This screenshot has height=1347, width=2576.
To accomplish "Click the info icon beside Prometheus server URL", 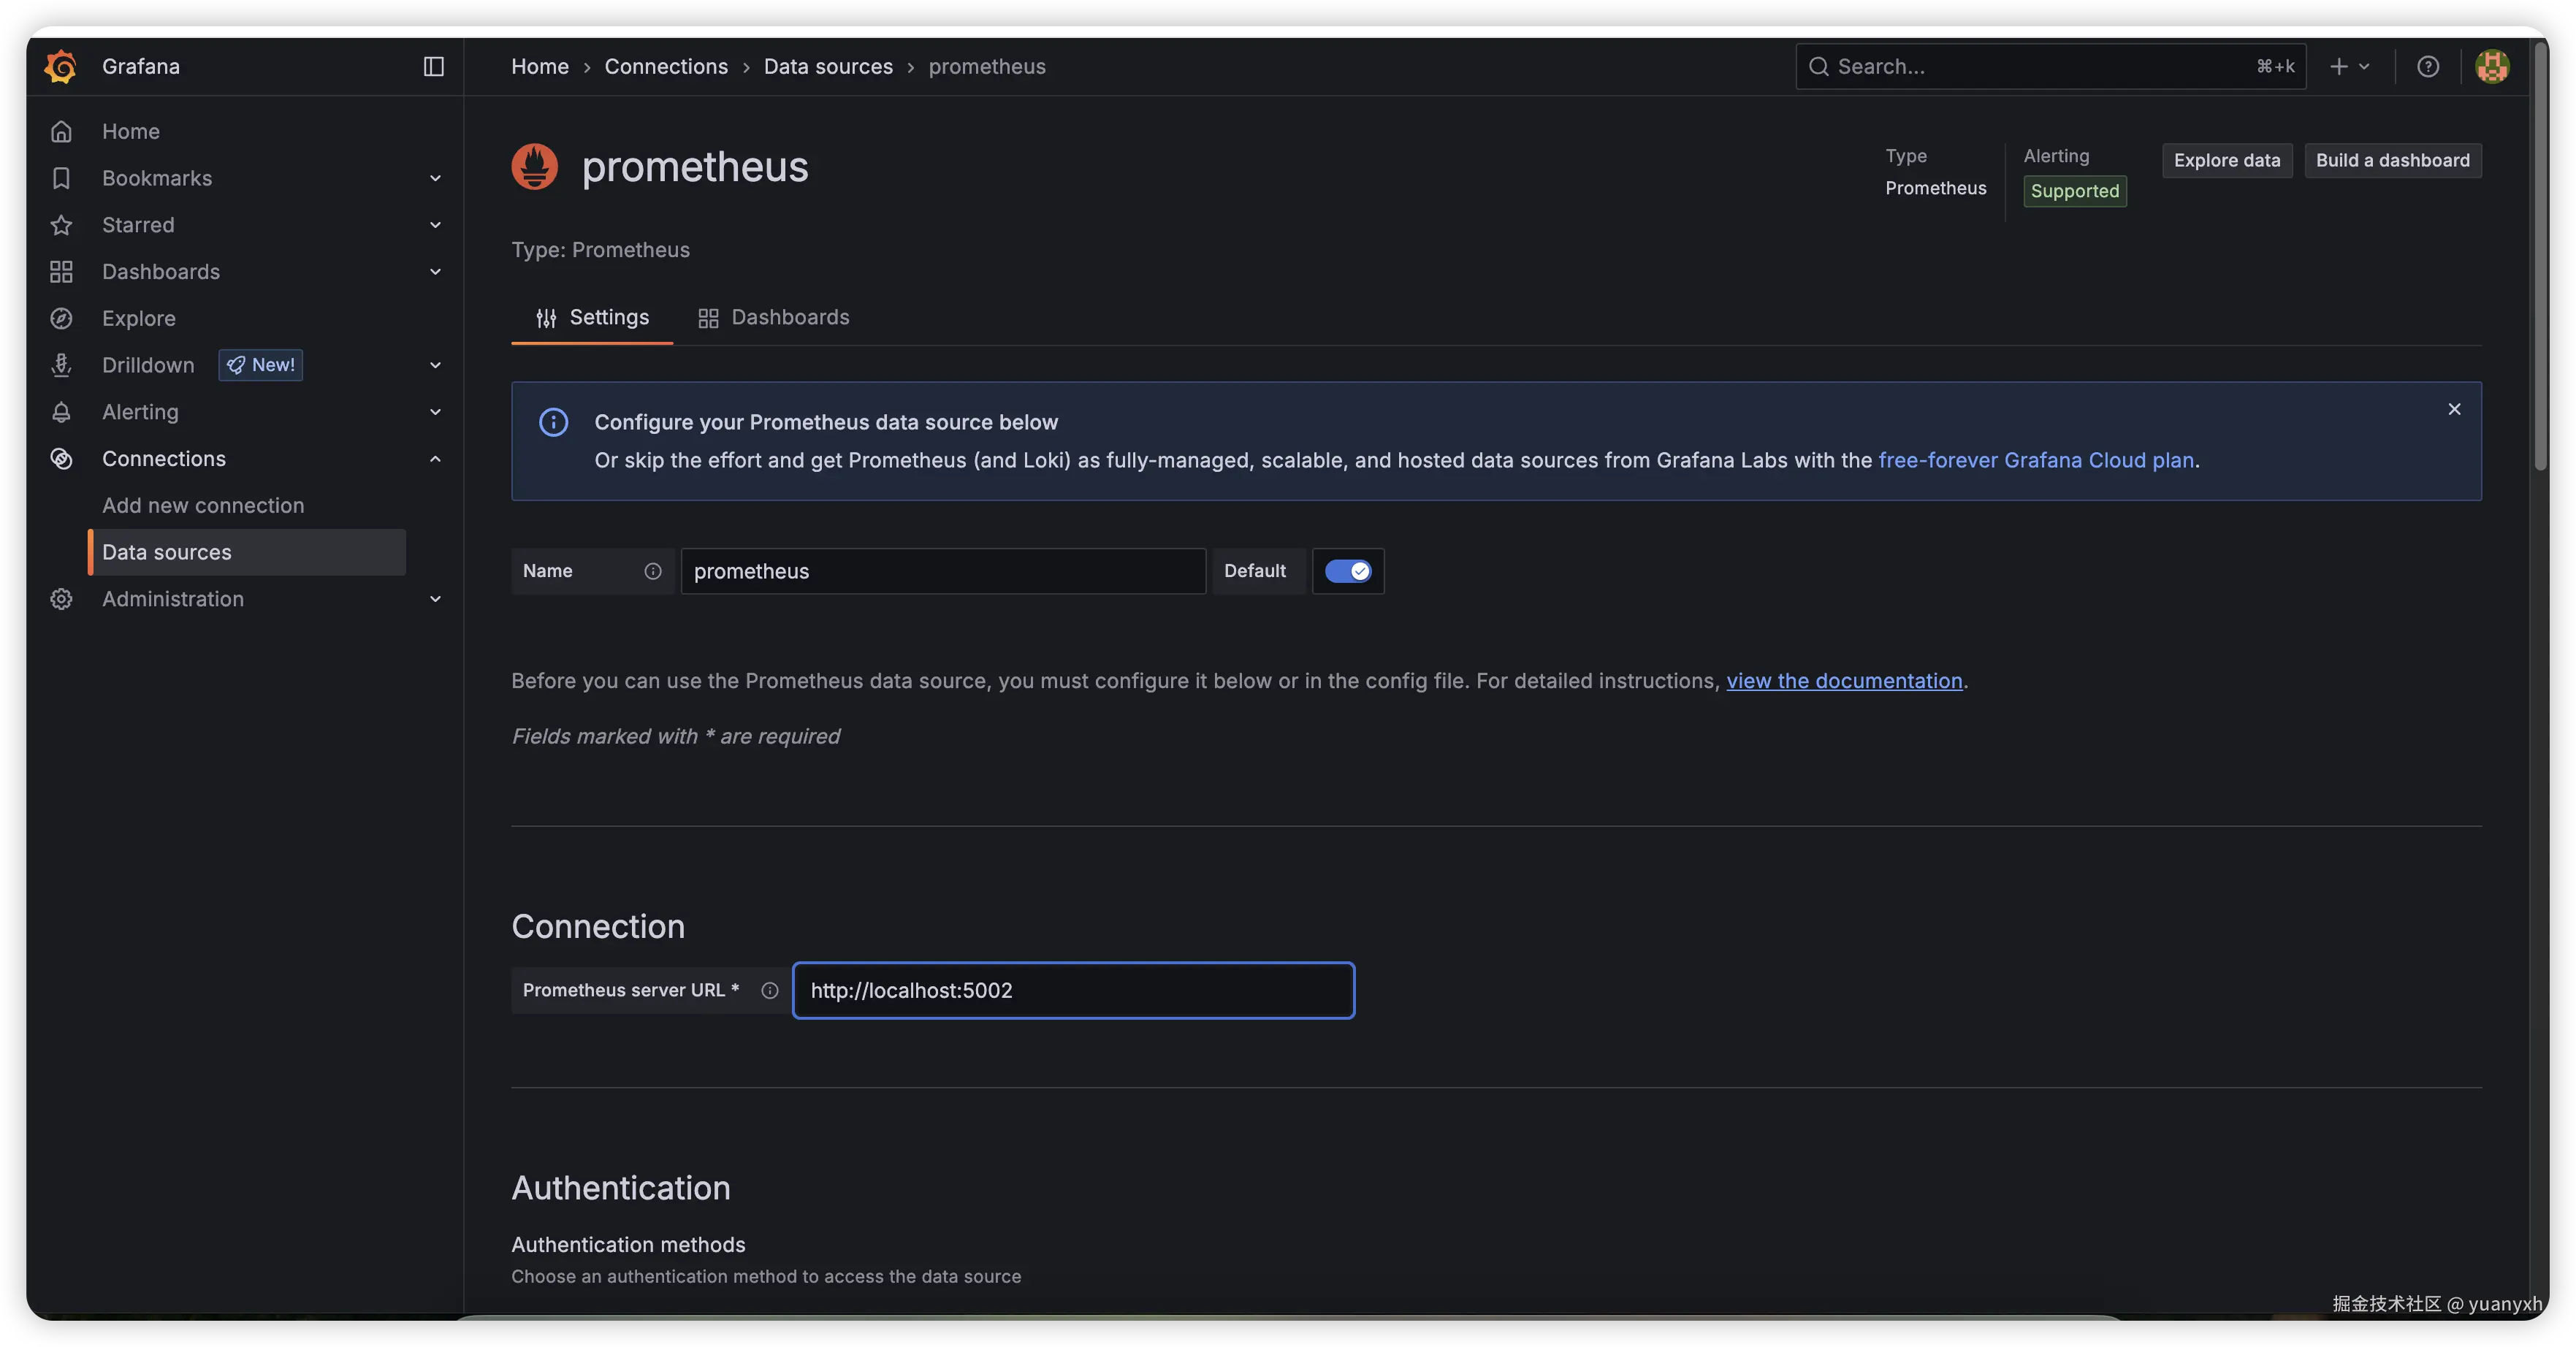I will coord(770,990).
